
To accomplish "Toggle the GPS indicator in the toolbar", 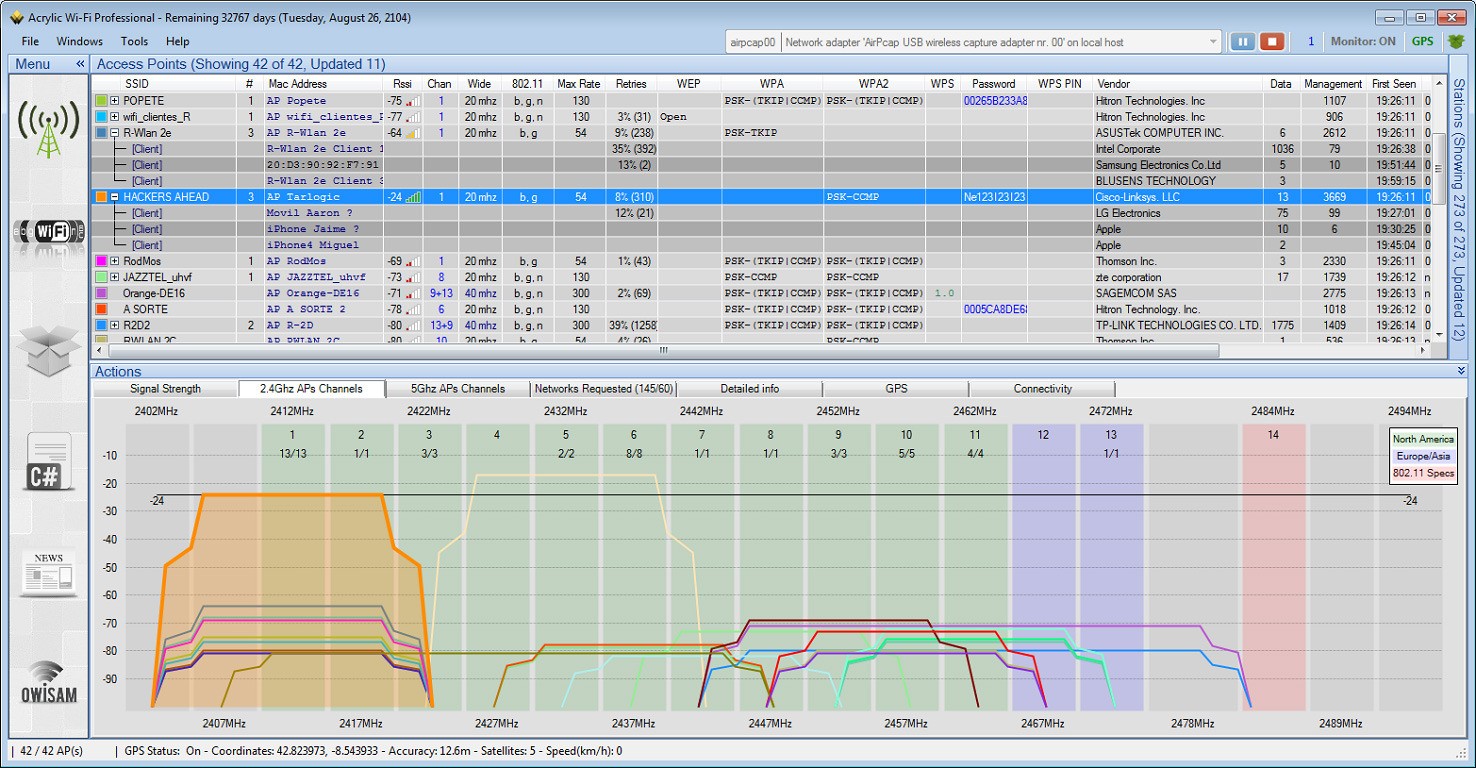I will click(x=1422, y=41).
